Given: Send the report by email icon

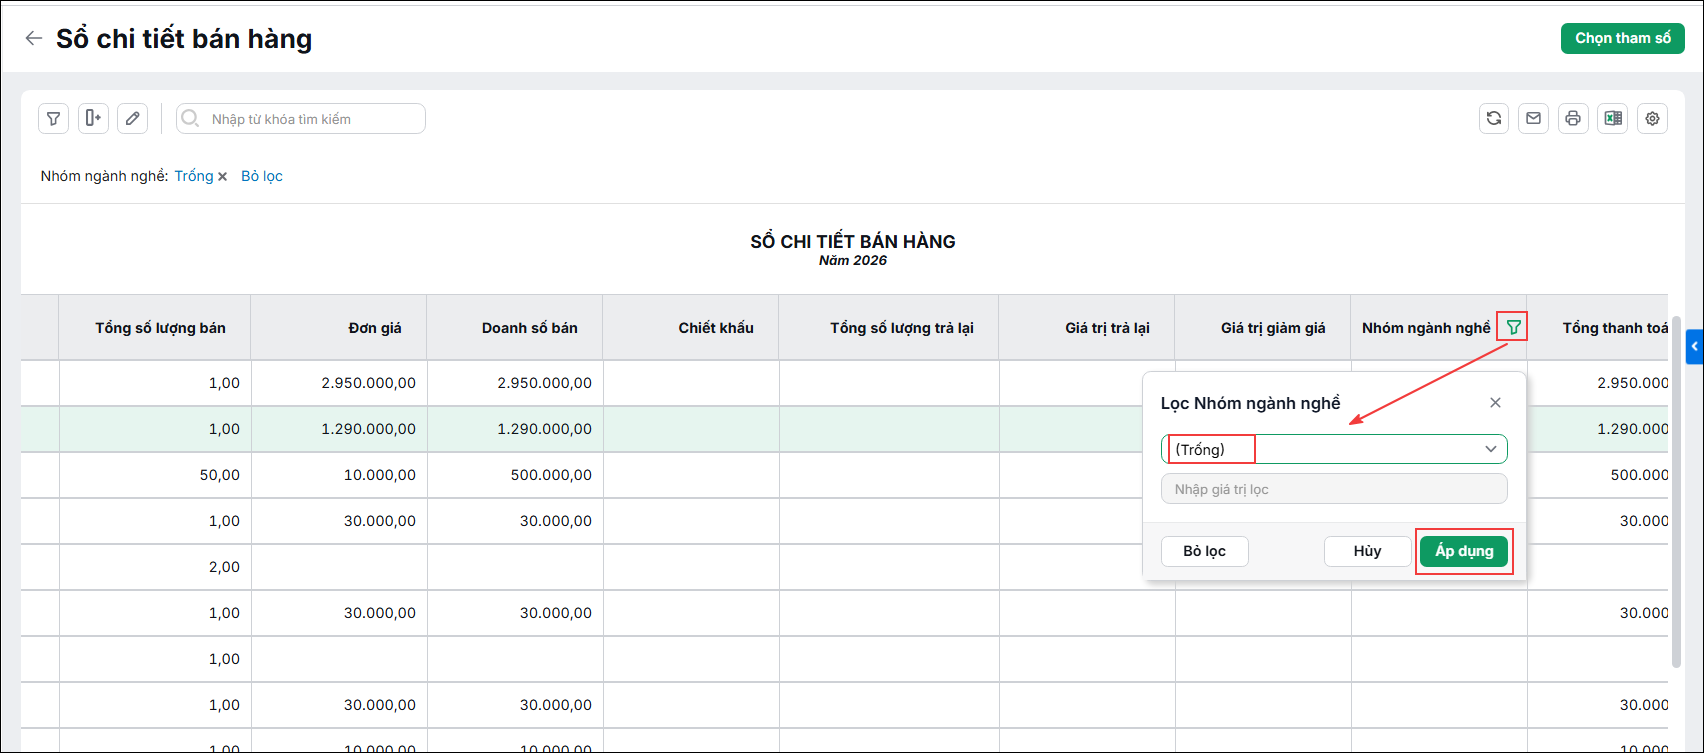Looking at the screenshot, I should [1533, 118].
